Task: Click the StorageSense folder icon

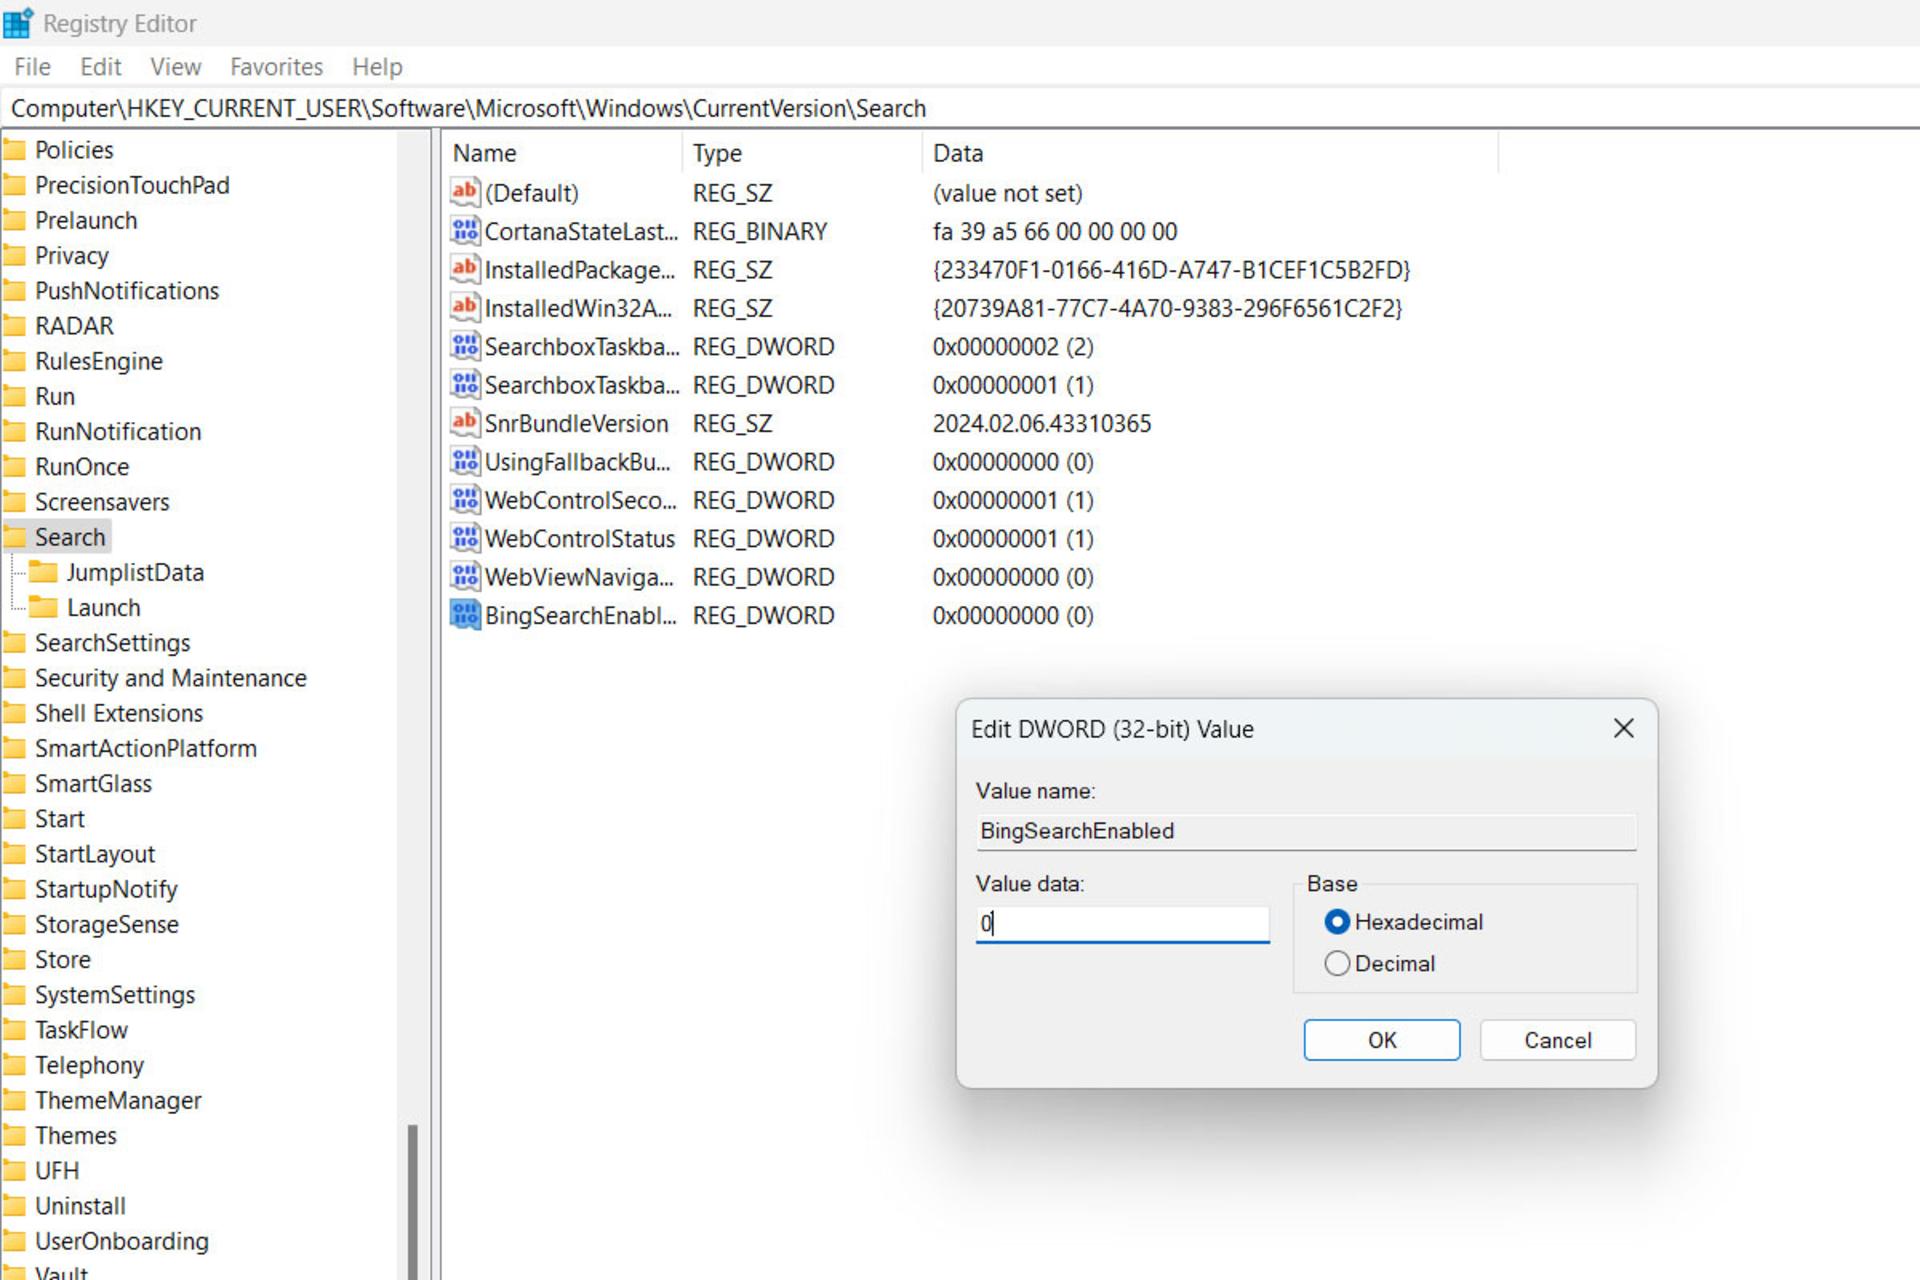Action: 14,924
